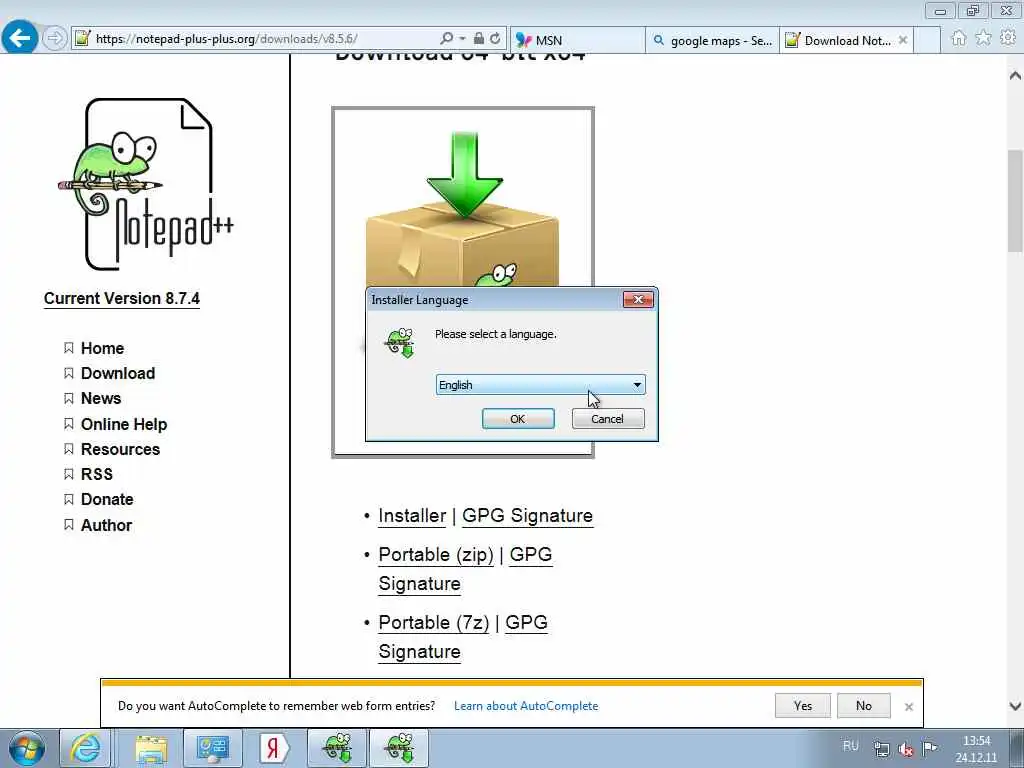This screenshot has height=768, width=1024.
Task: Click the installer chameleon icon in dialog
Action: [x=400, y=342]
